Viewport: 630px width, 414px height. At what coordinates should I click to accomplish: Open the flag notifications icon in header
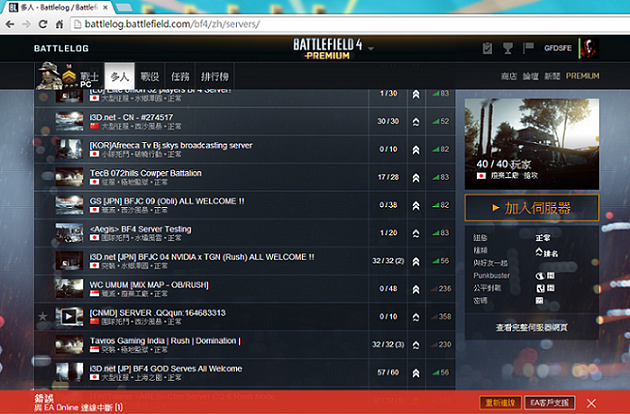tap(528, 48)
